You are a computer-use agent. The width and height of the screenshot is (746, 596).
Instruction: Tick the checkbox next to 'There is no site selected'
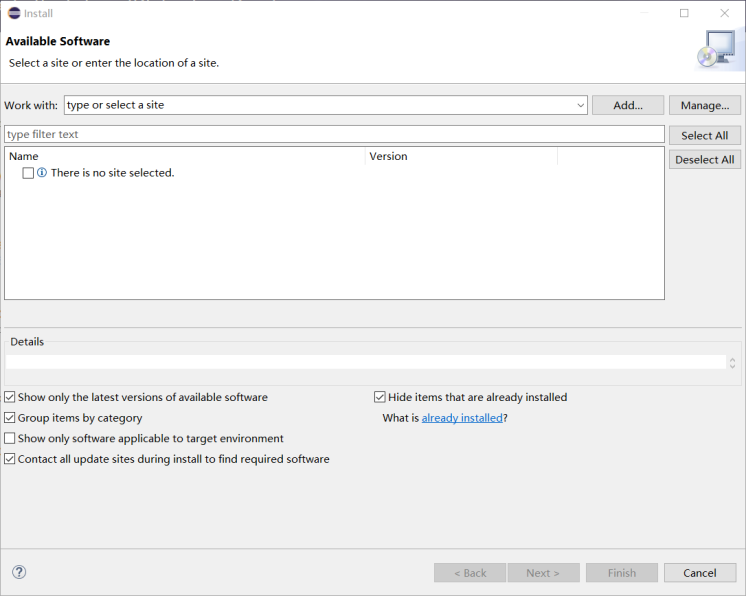click(x=28, y=173)
